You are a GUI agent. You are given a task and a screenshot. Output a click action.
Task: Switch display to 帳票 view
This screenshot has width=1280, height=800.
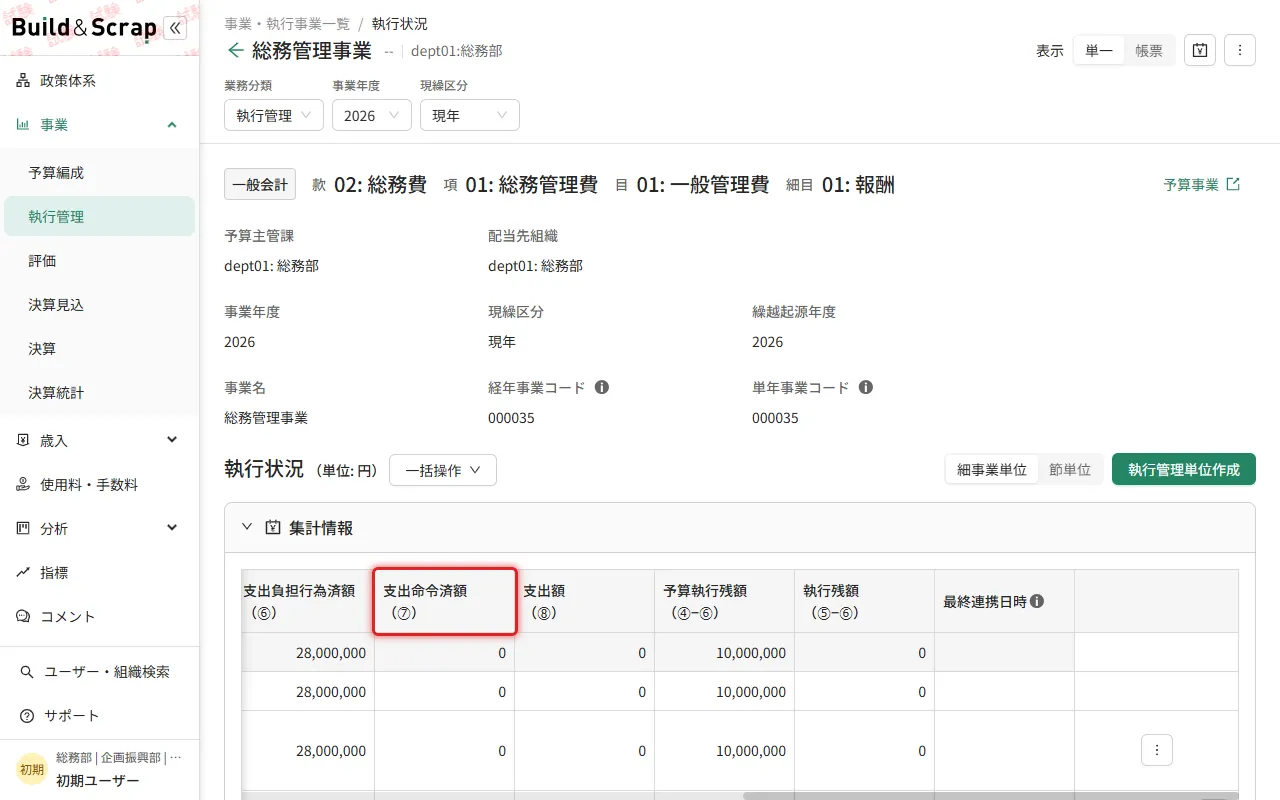click(1149, 51)
